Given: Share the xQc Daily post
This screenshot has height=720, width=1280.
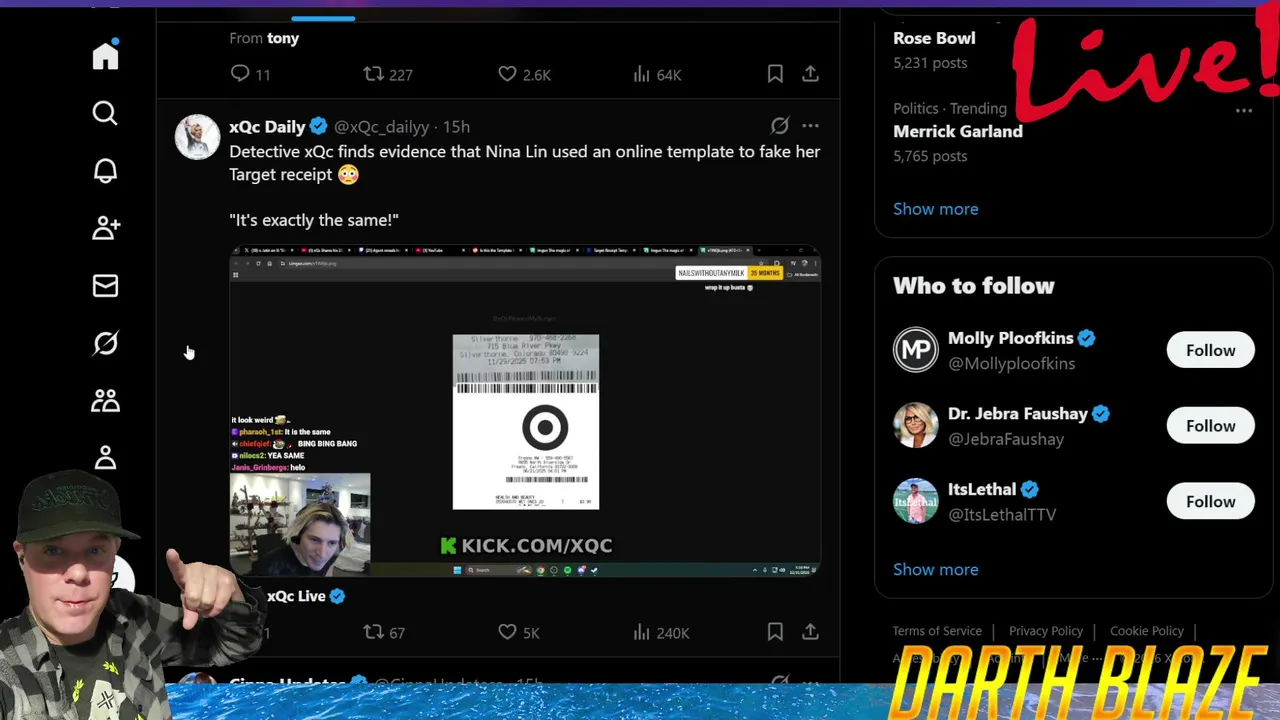Looking at the screenshot, I should coord(810,632).
